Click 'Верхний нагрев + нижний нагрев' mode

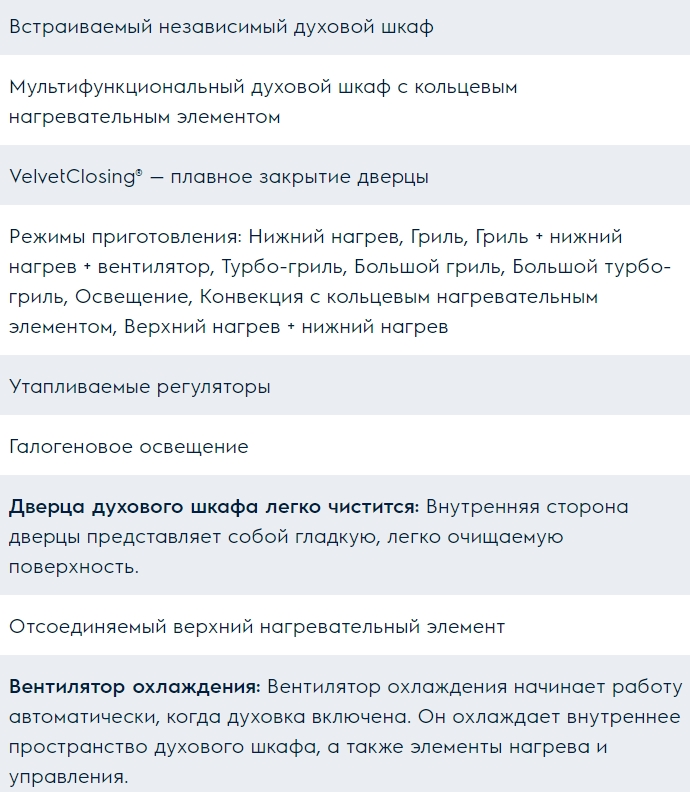coord(286,327)
